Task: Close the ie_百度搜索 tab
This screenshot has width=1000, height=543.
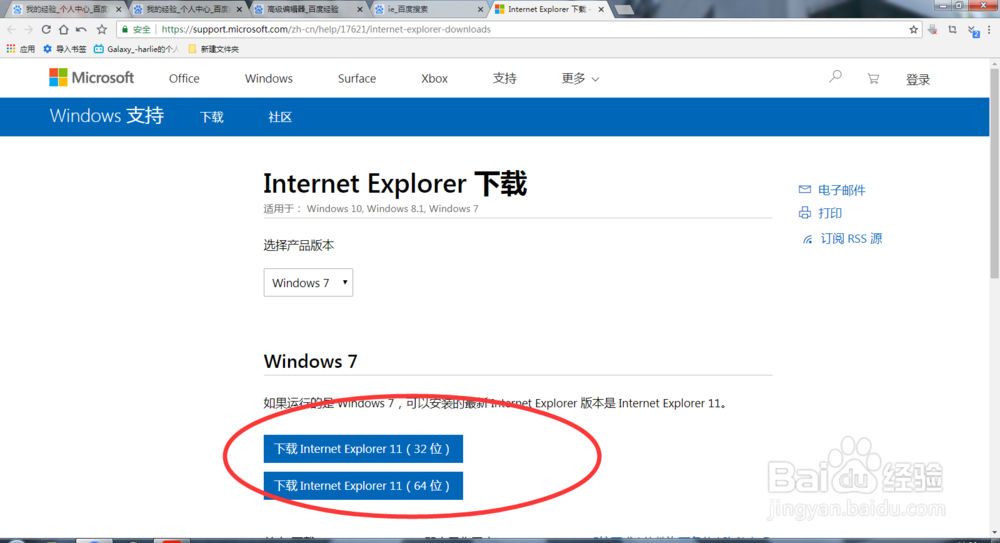Action: (x=480, y=10)
